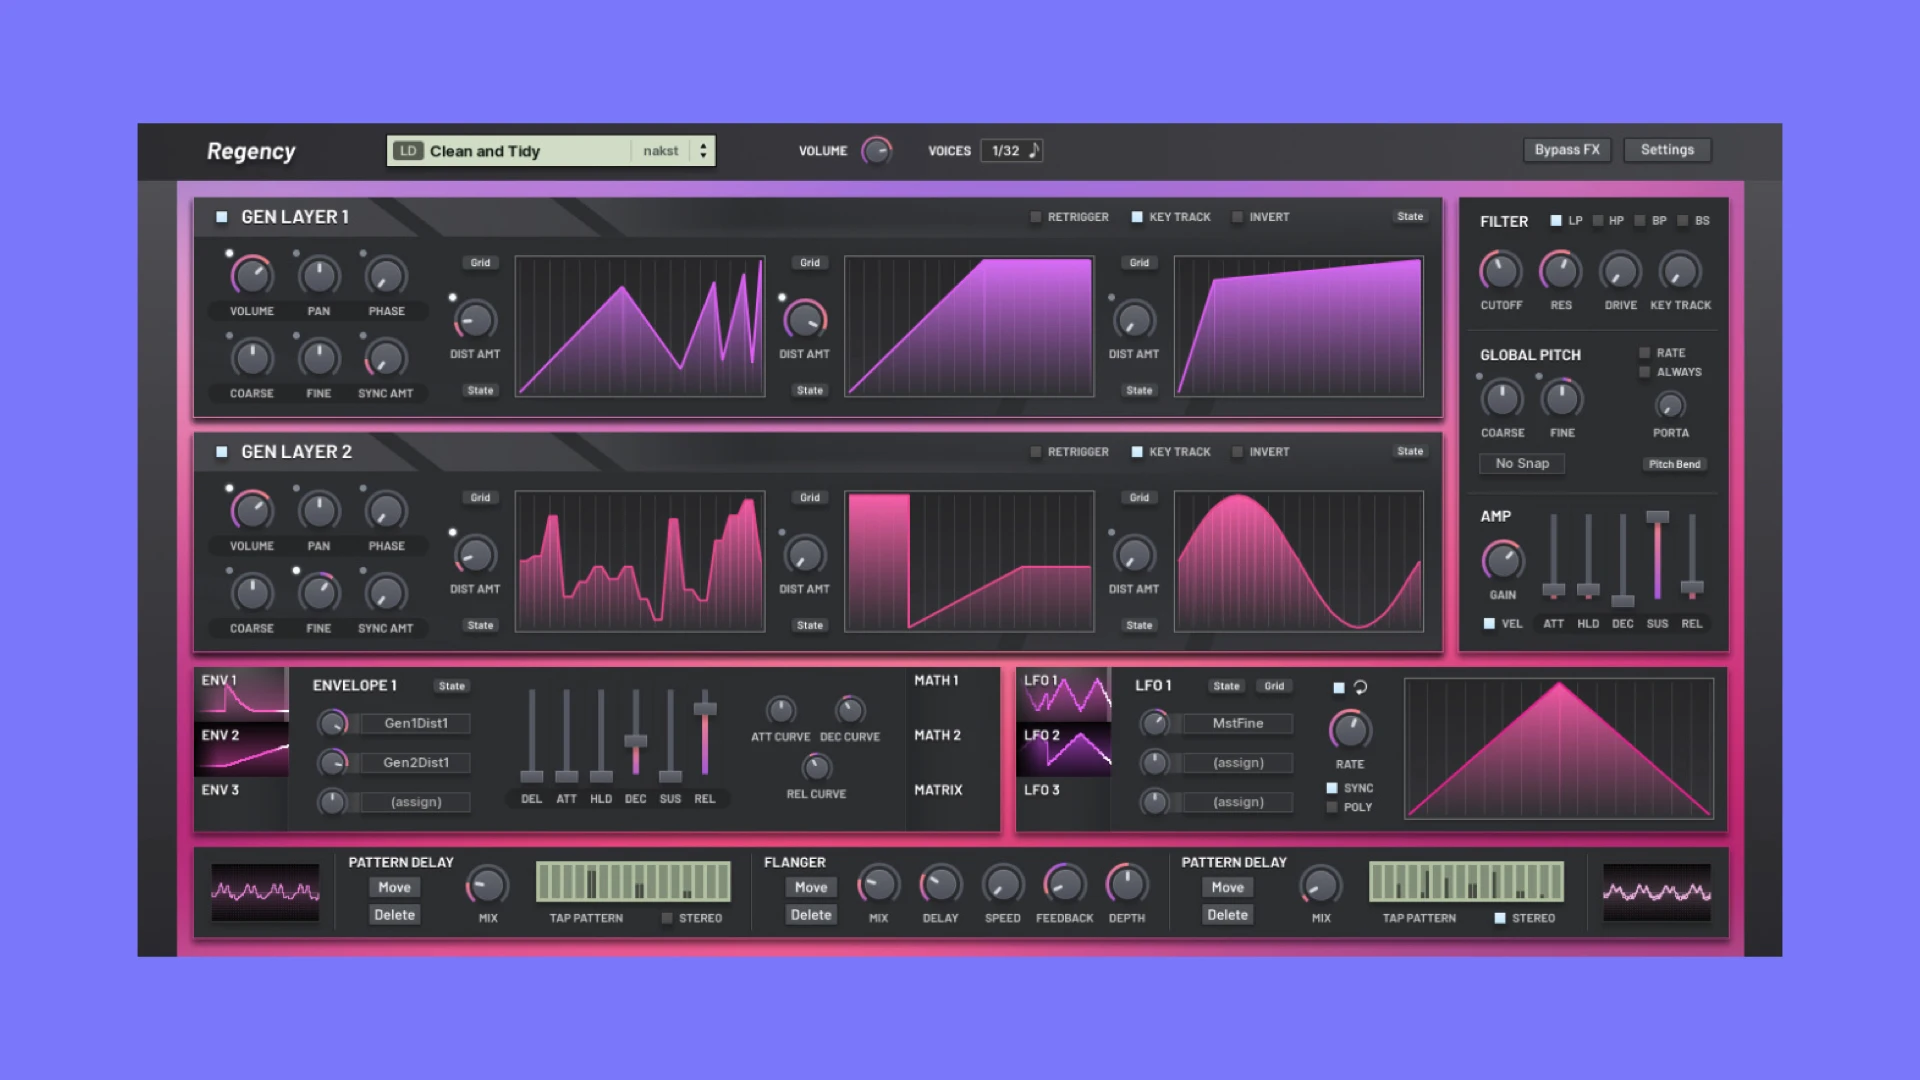The height and width of the screenshot is (1080, 1920).
Task: Click the flanger FEEDBACK knob
Action: click(x=1064, y=884)
